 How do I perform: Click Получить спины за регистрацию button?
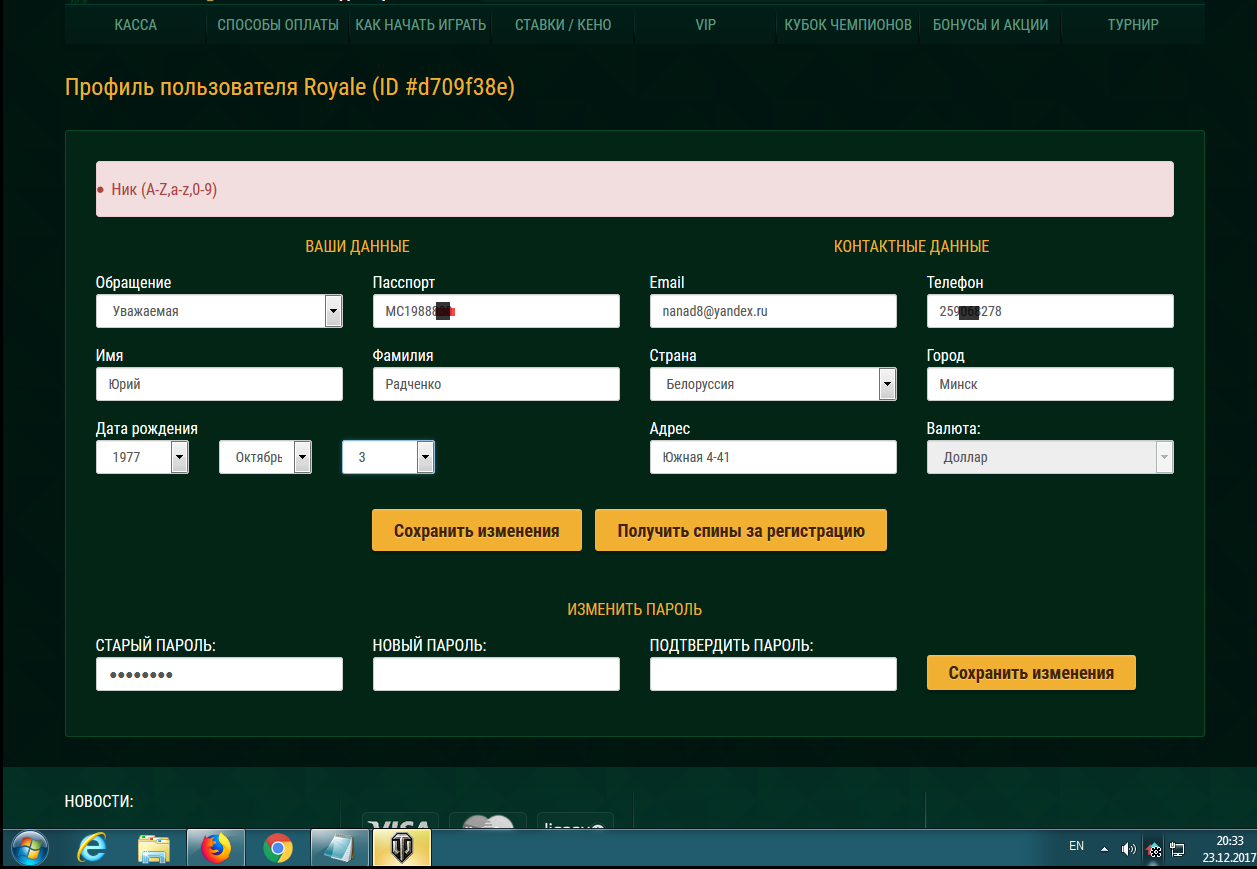pos(740,531)
